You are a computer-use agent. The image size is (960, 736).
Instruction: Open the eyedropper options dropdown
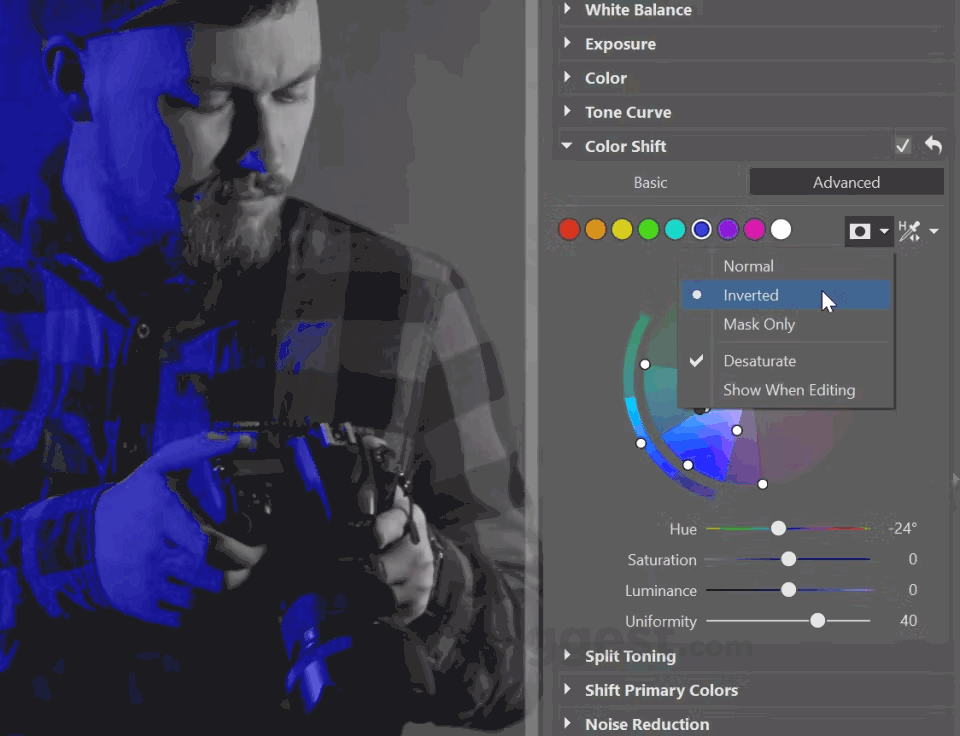(934, 231)
